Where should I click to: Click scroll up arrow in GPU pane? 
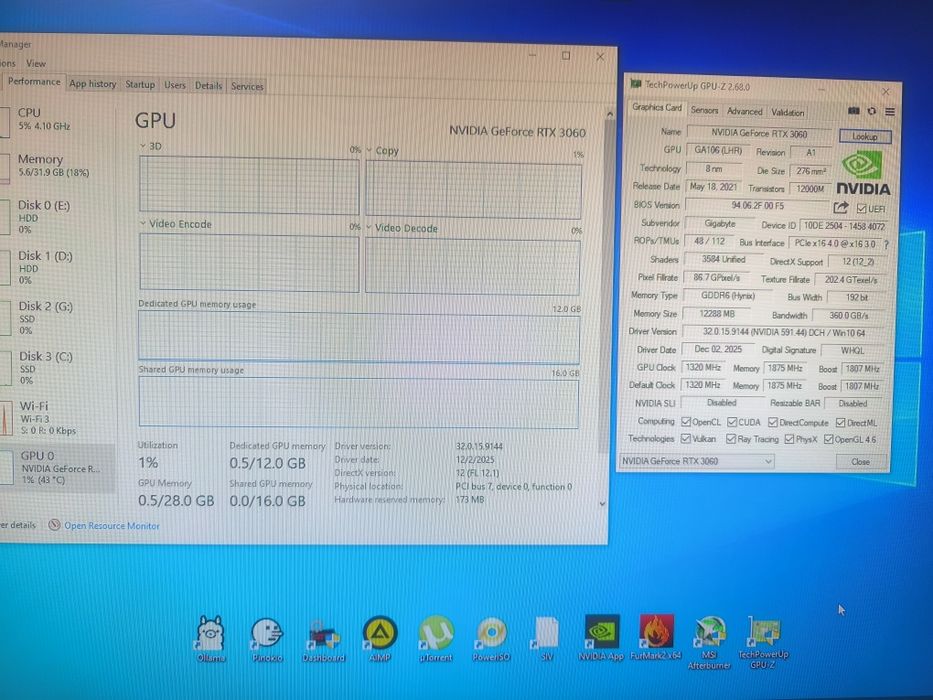(609, 114)
